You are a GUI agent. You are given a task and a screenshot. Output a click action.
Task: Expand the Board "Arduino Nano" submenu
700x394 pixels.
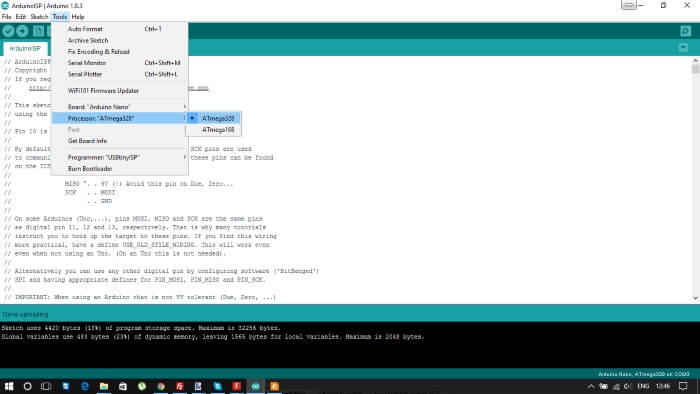pos(119,107)
